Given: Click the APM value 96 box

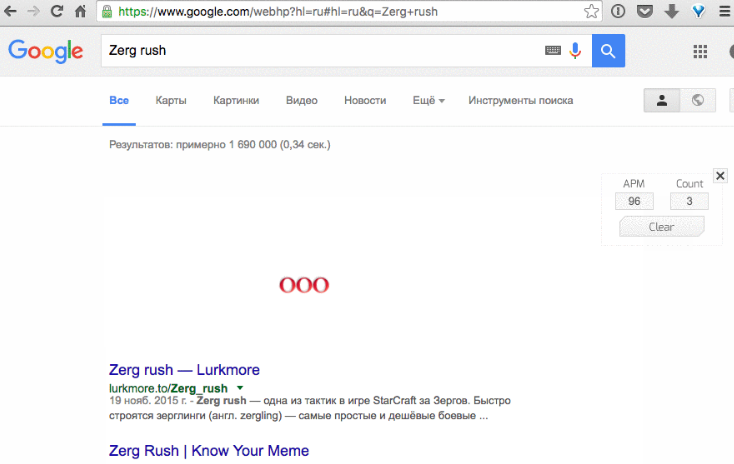Looking at the screenshot, I should [x=634, y=201].
